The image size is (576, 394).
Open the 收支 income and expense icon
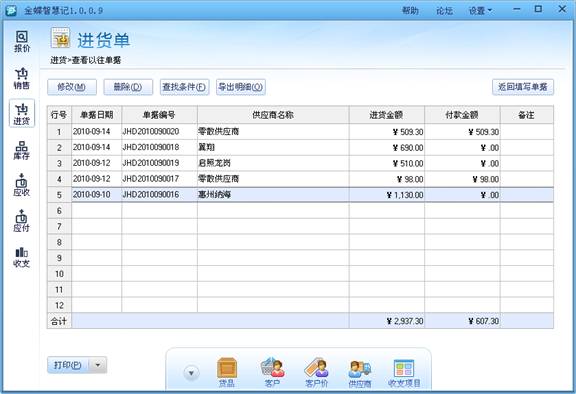coord(22,257)
